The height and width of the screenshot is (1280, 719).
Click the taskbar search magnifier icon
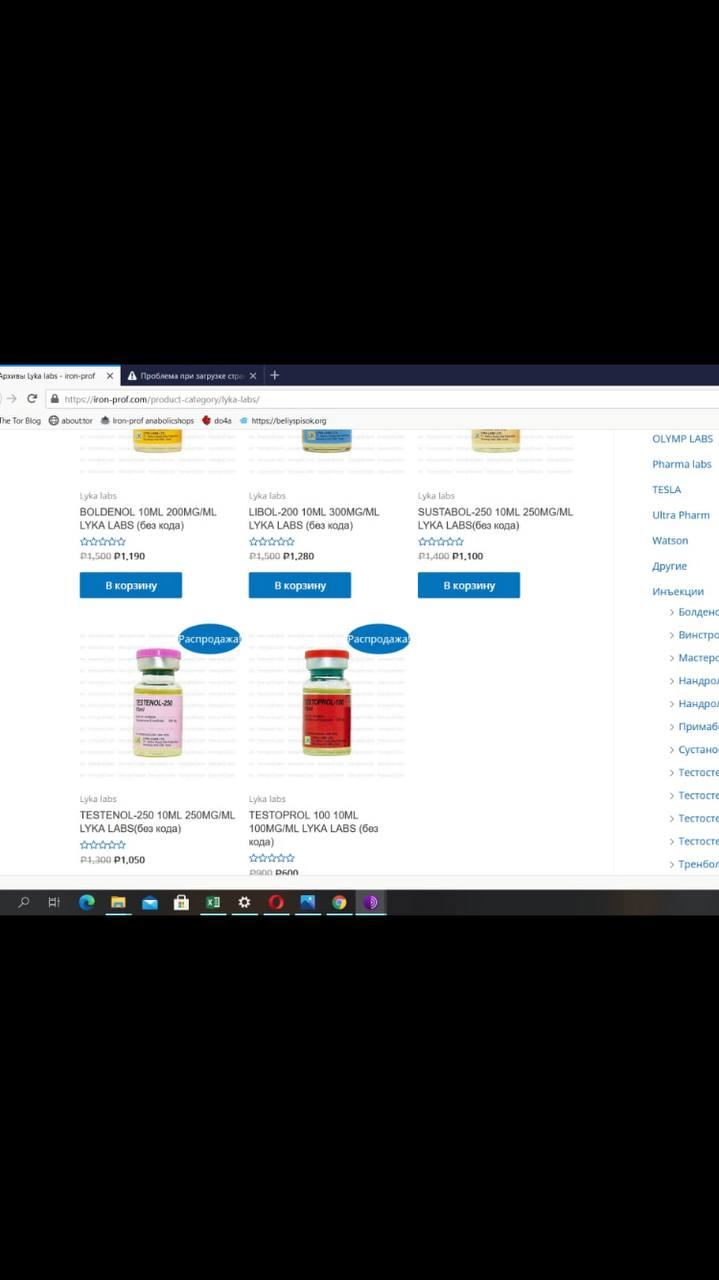(24, 902)
